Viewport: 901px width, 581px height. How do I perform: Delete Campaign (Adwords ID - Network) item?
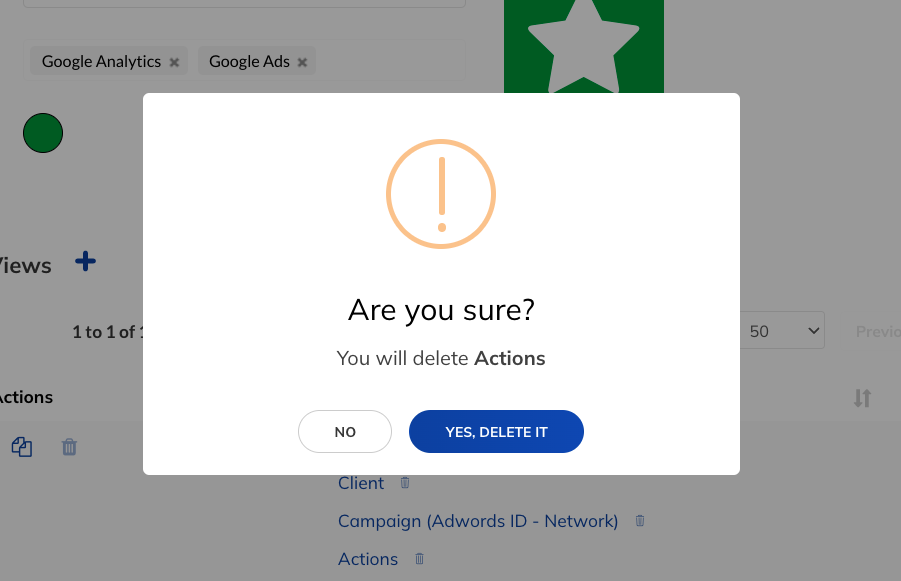pyautogui.click(x=640, y=521)
